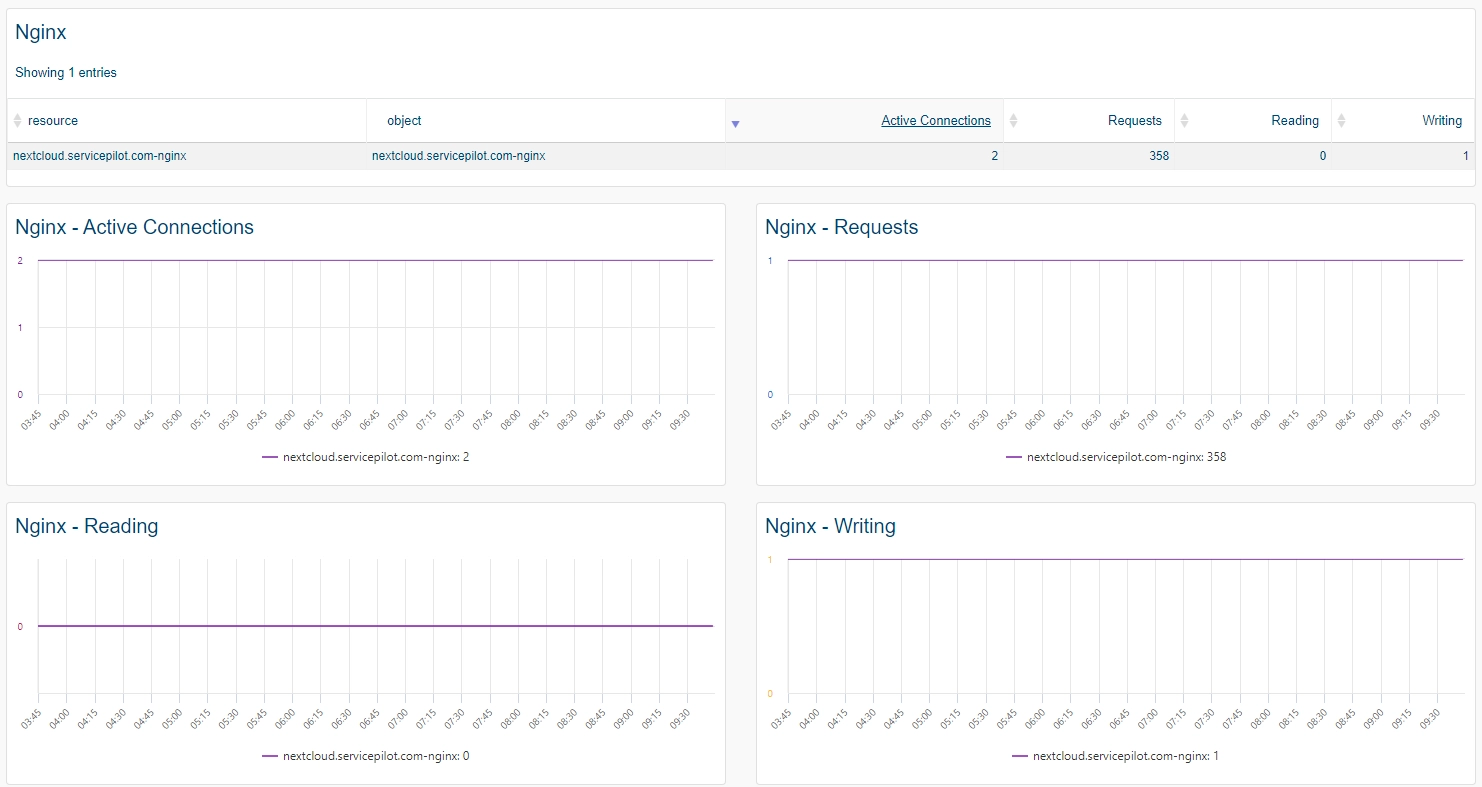
Task: Click the Writing value 1 in table
Action: point(1466,156)
